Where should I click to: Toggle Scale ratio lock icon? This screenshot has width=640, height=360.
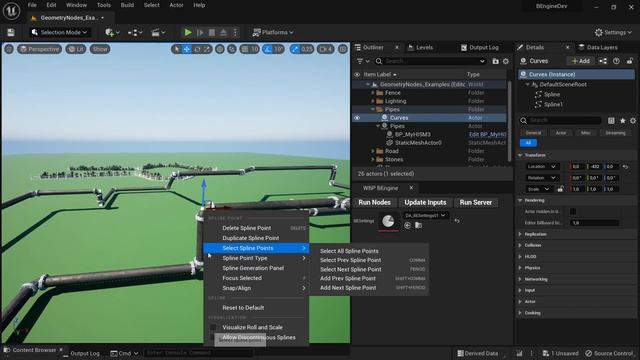(560, 189)
